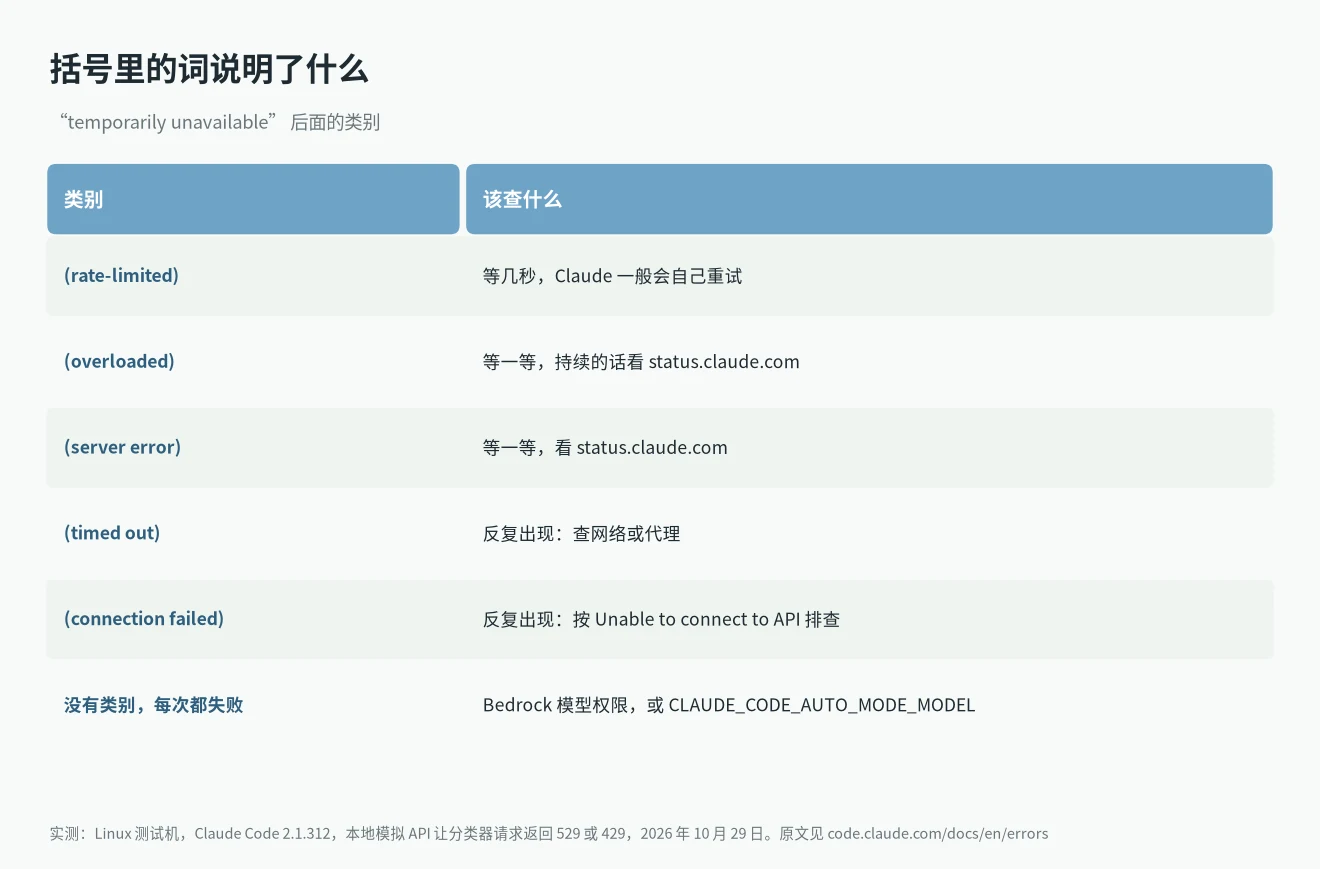Select the (server error) category cell
The width and height of the screenshot is (1320, 869).
point(122,447)
